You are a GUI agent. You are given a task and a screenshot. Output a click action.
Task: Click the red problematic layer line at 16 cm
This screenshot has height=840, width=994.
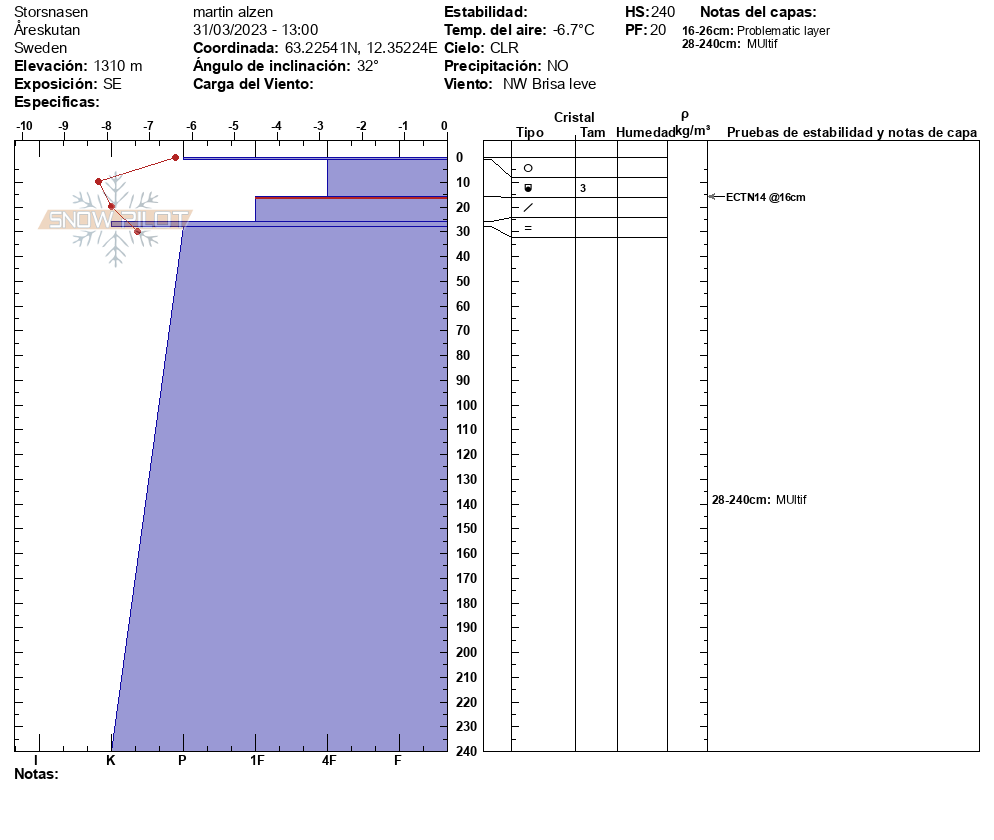(x=351, y=198)
